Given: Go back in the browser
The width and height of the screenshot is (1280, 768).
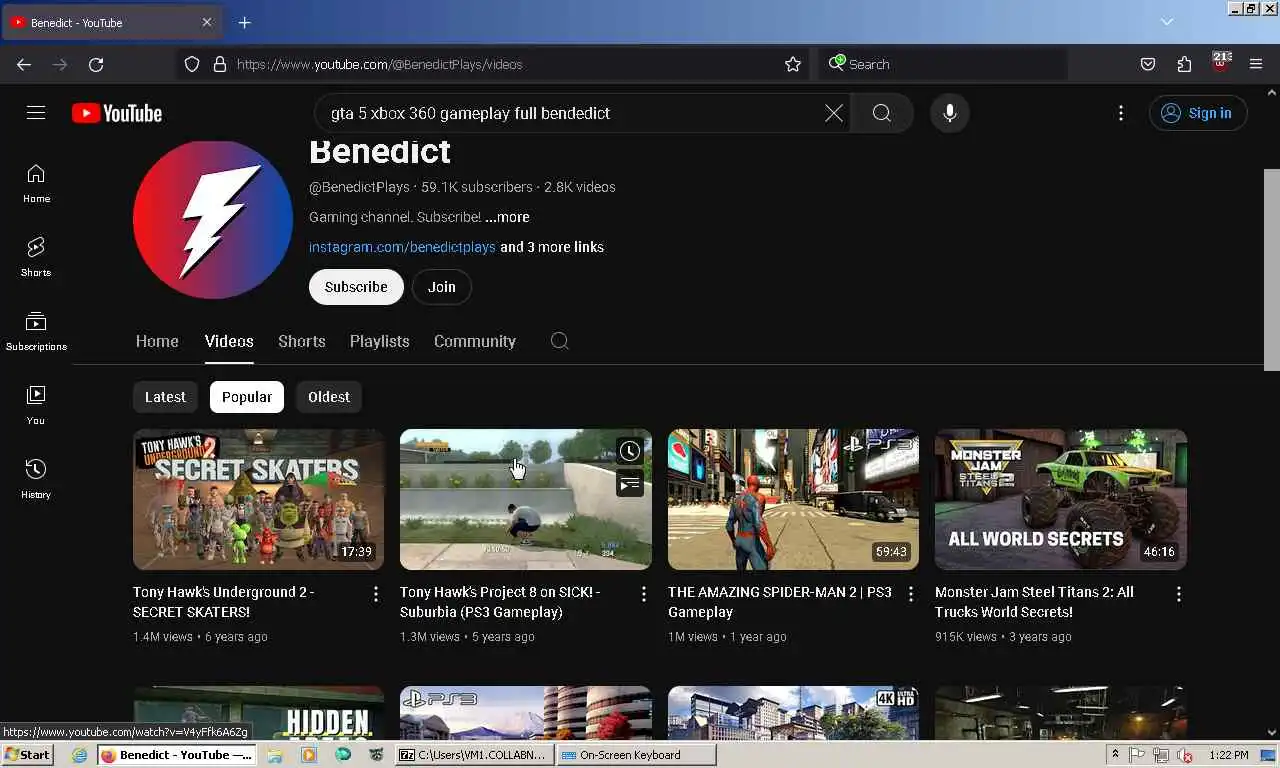Looking at the screenshot, I should point(24,64).
